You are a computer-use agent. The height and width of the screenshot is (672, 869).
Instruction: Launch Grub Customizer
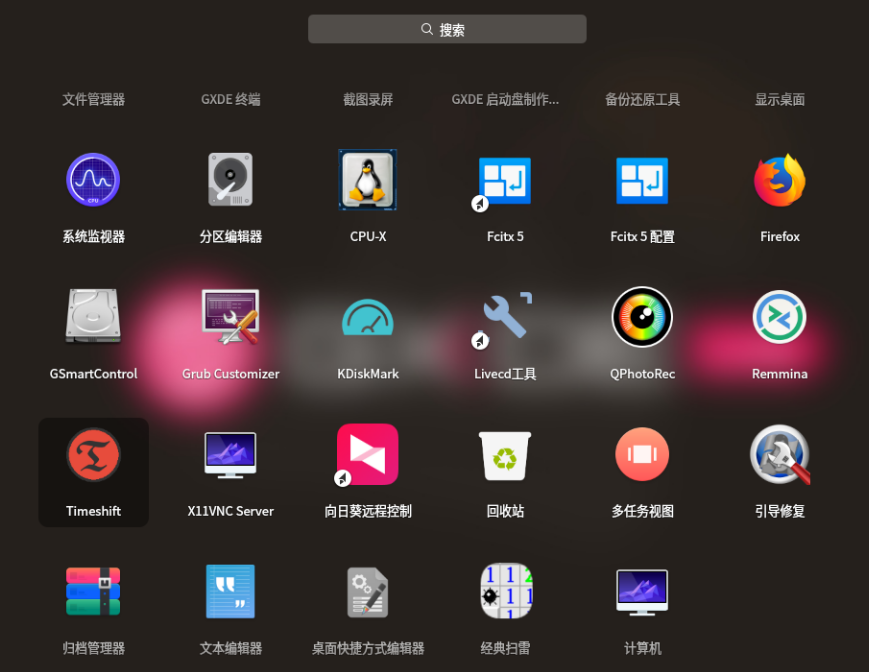tap(231, 317)
